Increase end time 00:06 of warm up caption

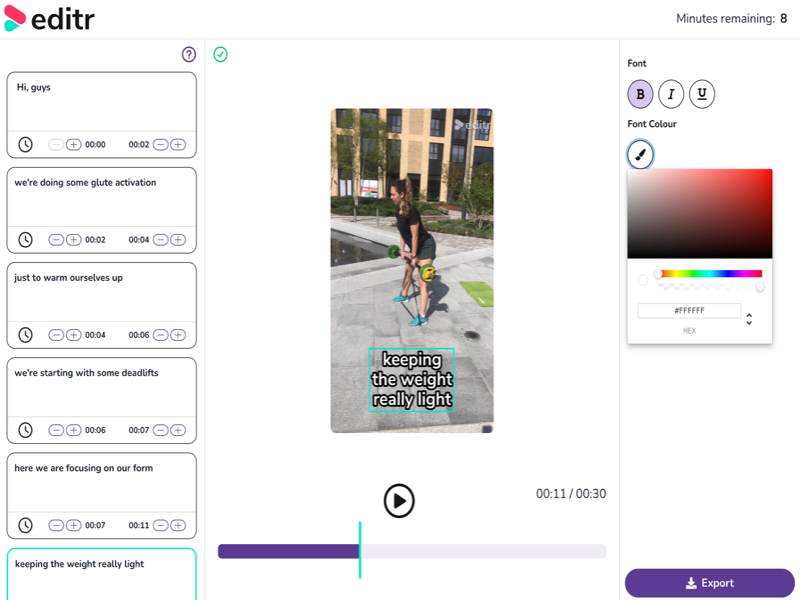(x=178, y=335)
